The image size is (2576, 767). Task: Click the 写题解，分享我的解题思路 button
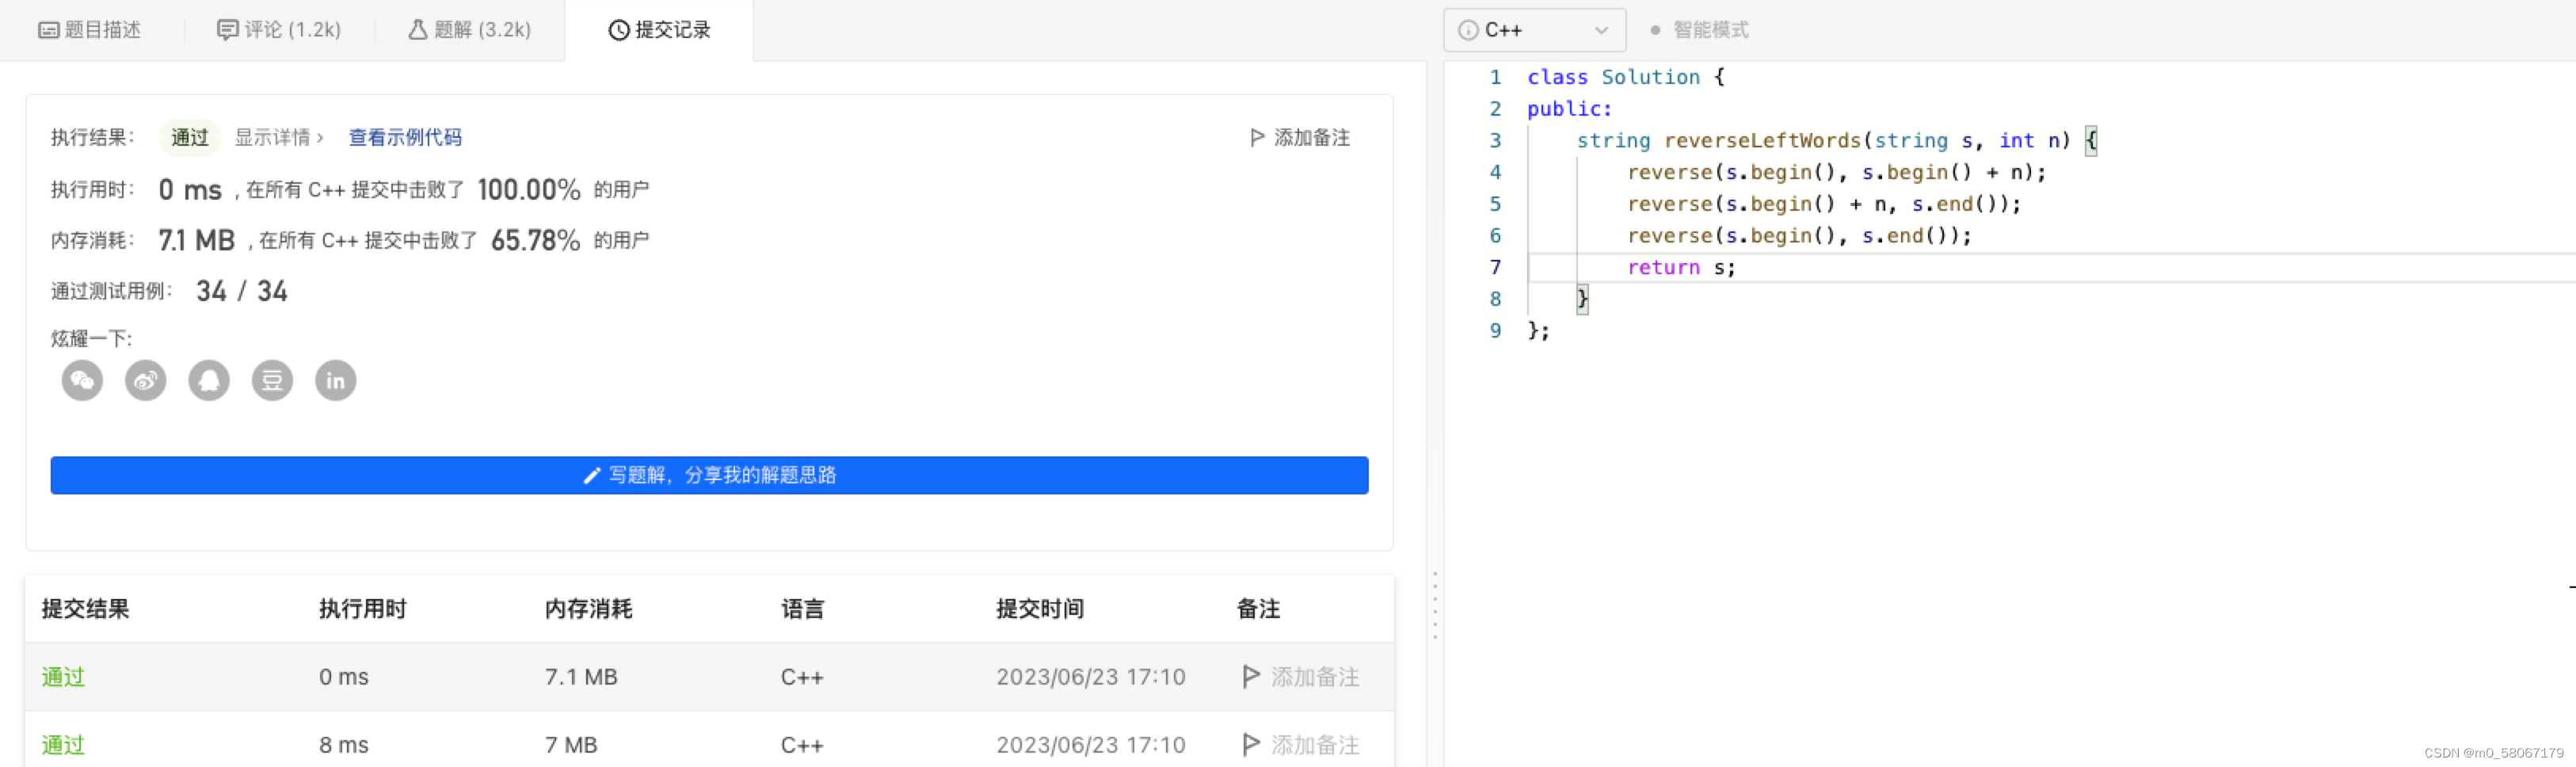coord(709,475)
